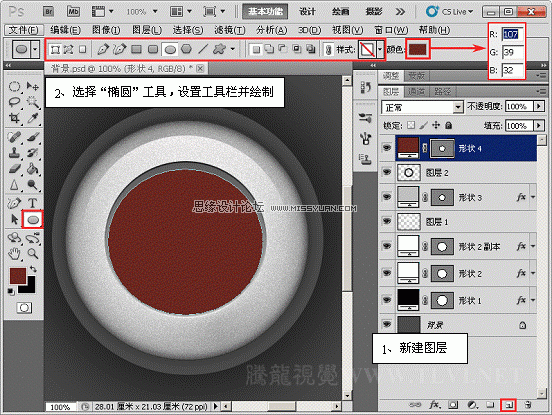This screenshot has width=552, height=415.
Task: Select the Clone Stamp tool
Action: tap(14, 153)
